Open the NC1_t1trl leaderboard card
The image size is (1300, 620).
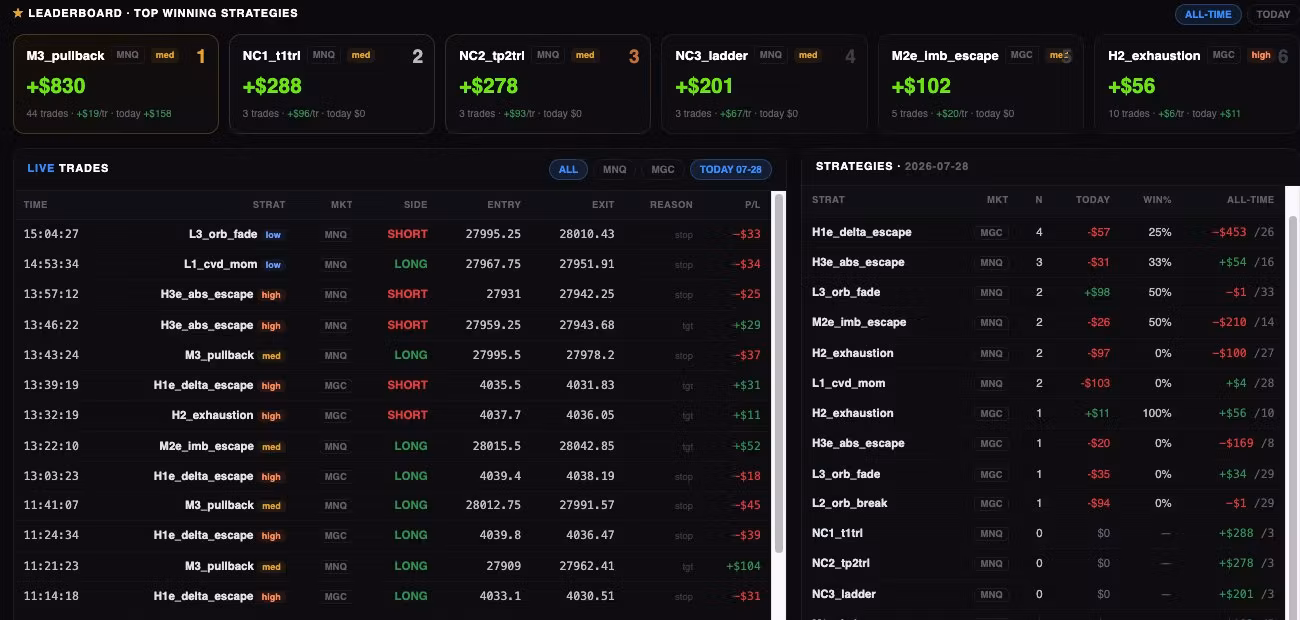(x=332, y=84)
